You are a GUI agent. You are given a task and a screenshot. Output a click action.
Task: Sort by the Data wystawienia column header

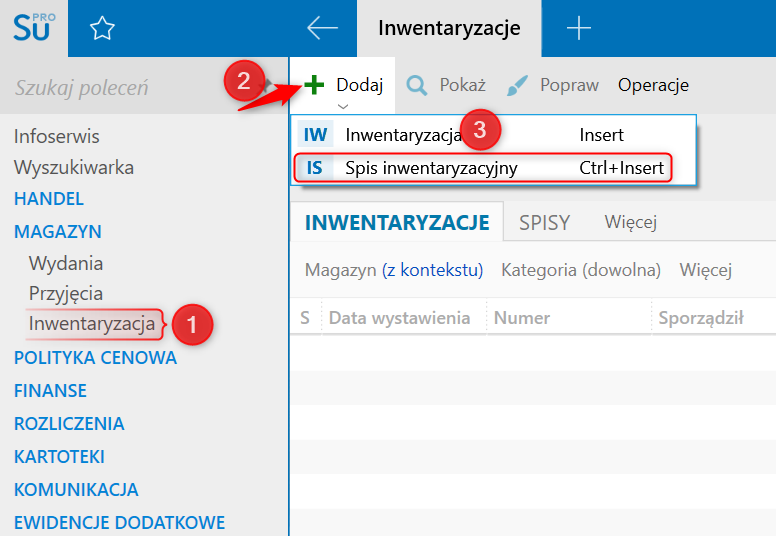click(399, 318)
